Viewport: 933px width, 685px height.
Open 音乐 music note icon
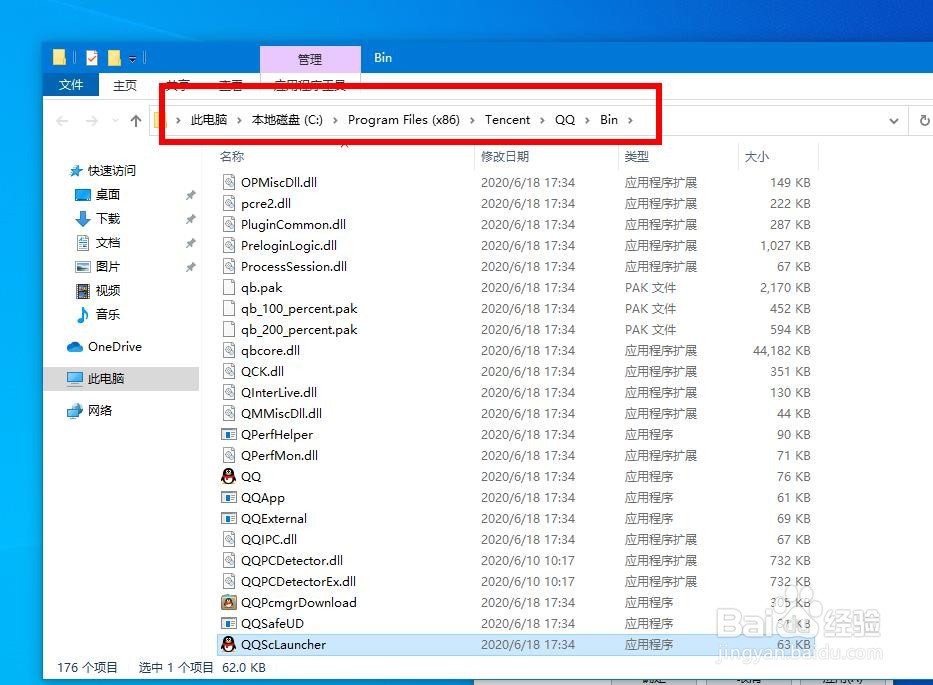(x=83, y=314)
